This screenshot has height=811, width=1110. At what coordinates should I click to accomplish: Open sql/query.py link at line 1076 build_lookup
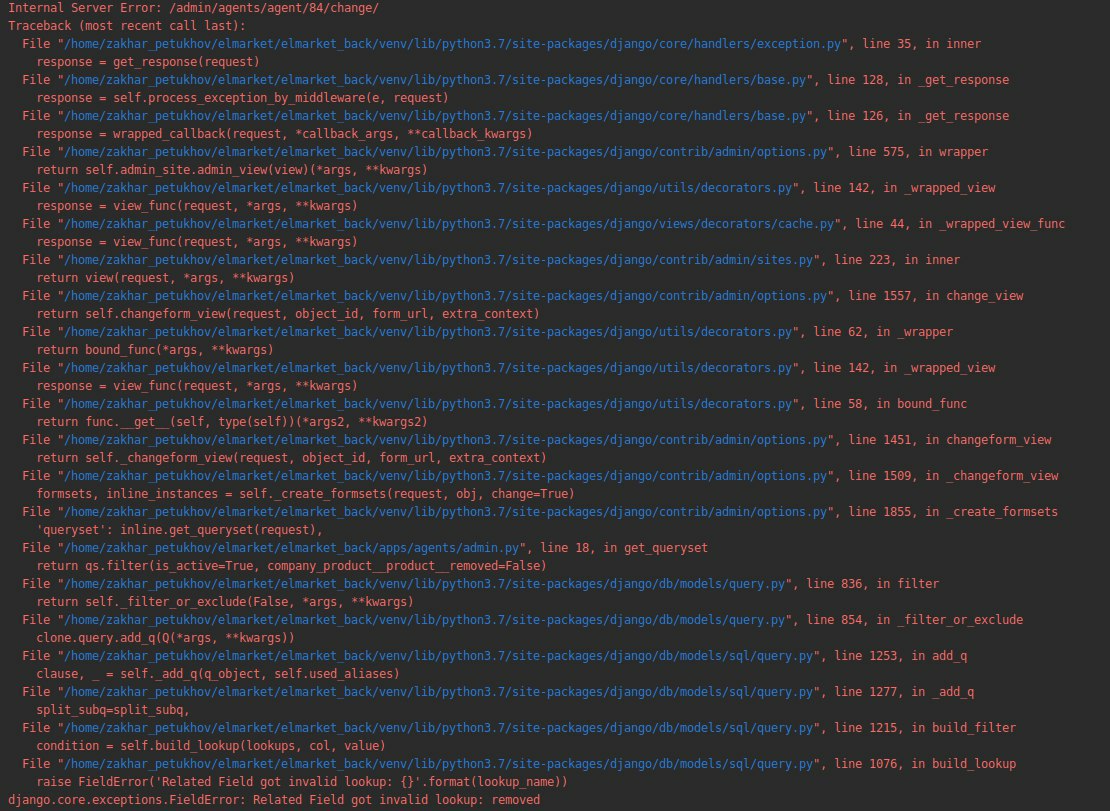pos(439,765)
